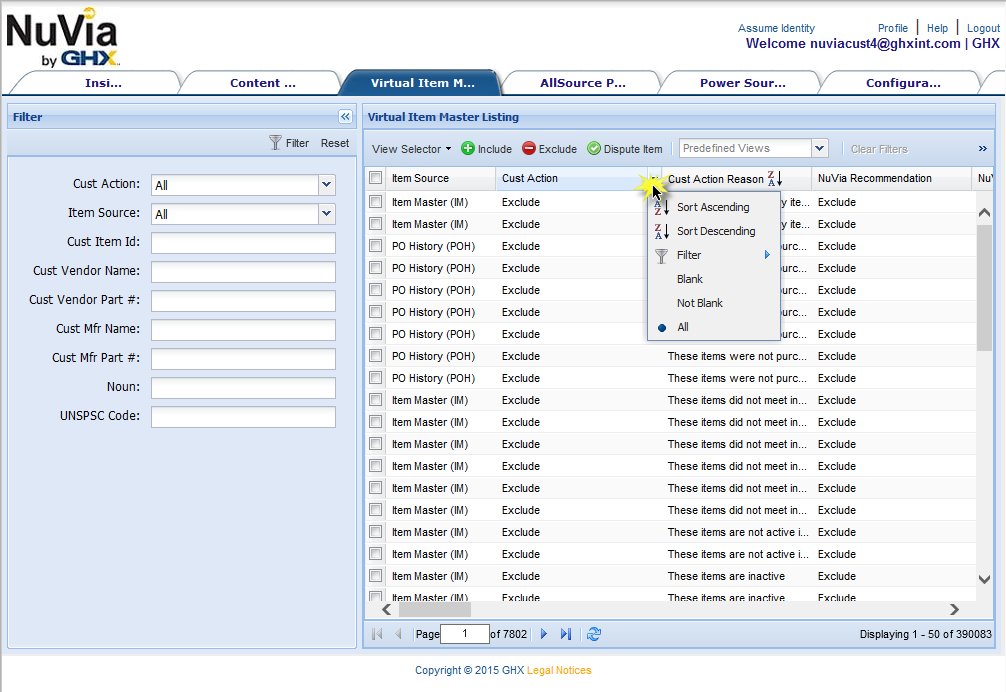Switch to the Power Sour... tab
Image resolution: width=1006 pixels, height=692 pixels.
tap(742, 83)
